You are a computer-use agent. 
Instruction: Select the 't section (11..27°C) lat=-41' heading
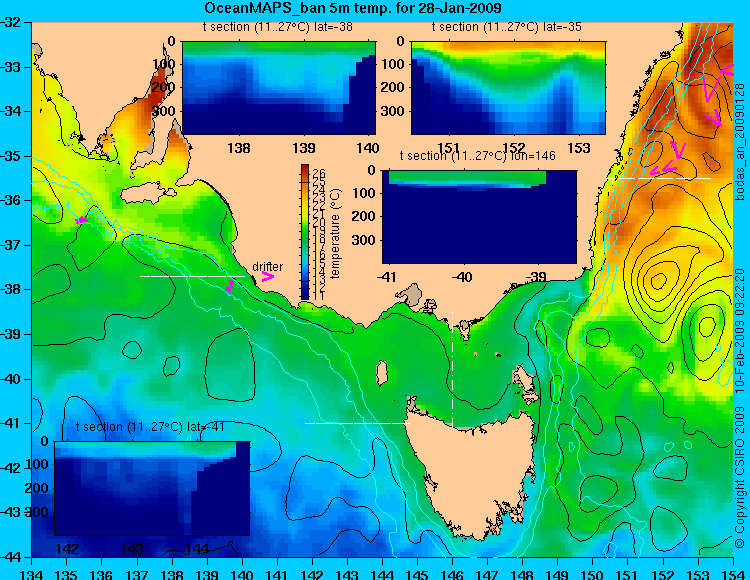coord(150,427)
